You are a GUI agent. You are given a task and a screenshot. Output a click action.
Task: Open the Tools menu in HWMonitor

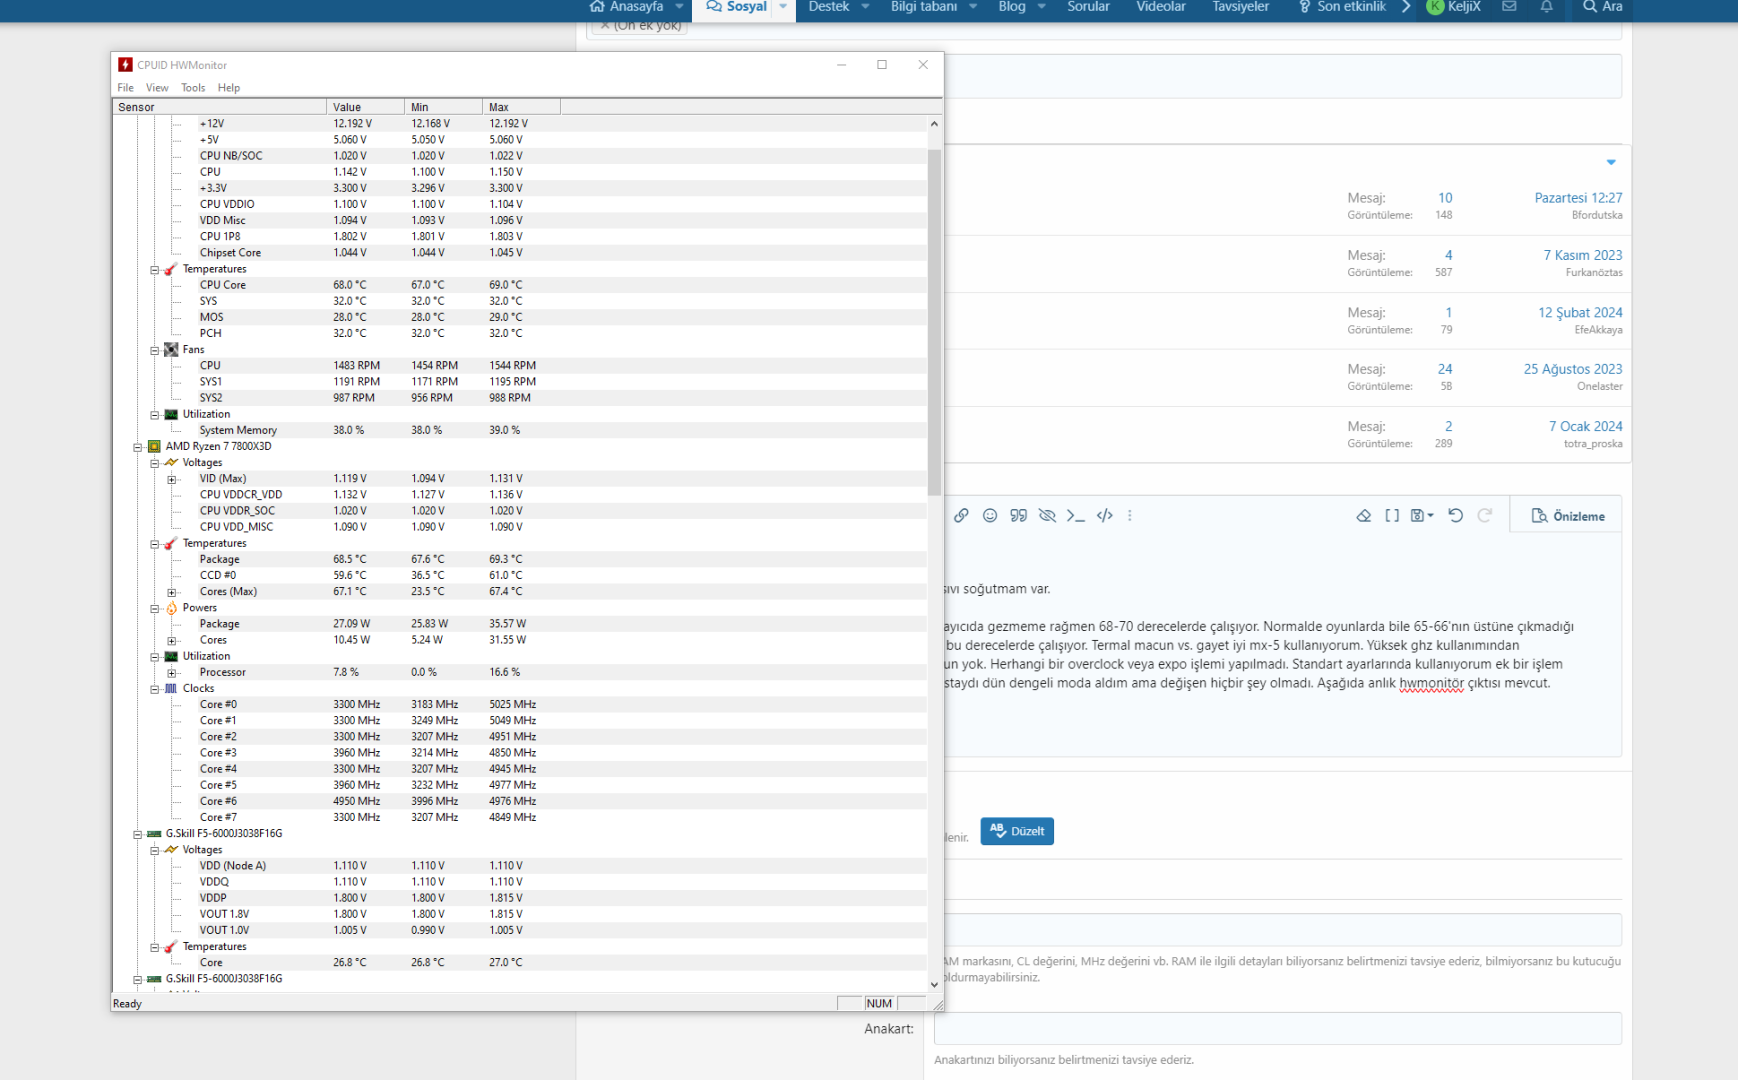[x=193, y=88]
